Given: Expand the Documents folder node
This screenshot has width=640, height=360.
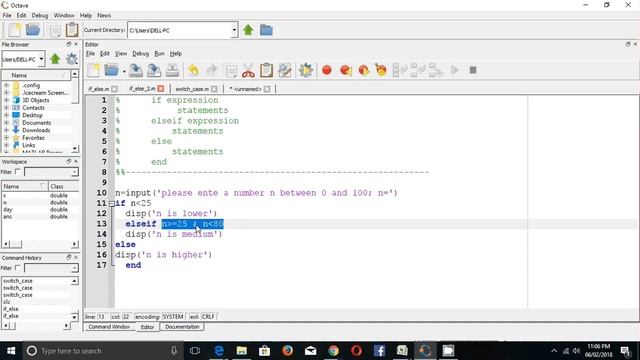Looking at the screenshot, I should (x=6, y=123).
